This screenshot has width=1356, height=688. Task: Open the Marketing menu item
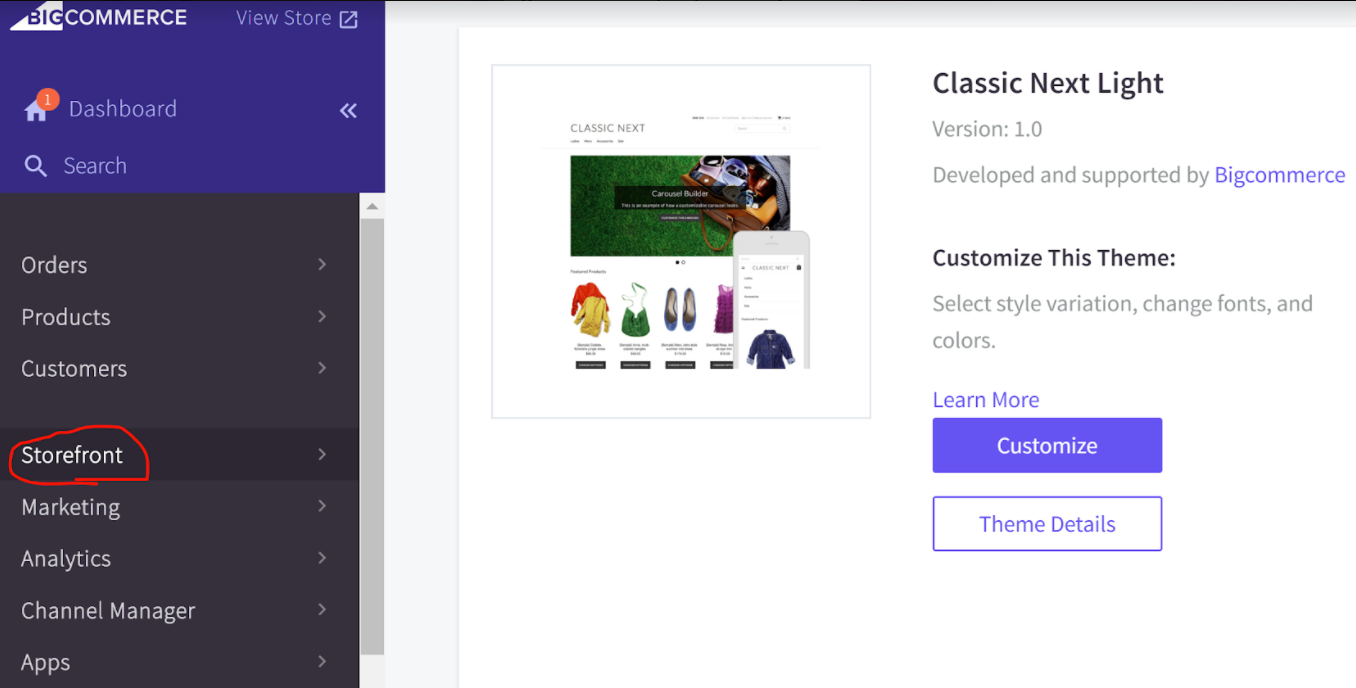(71, 507)
